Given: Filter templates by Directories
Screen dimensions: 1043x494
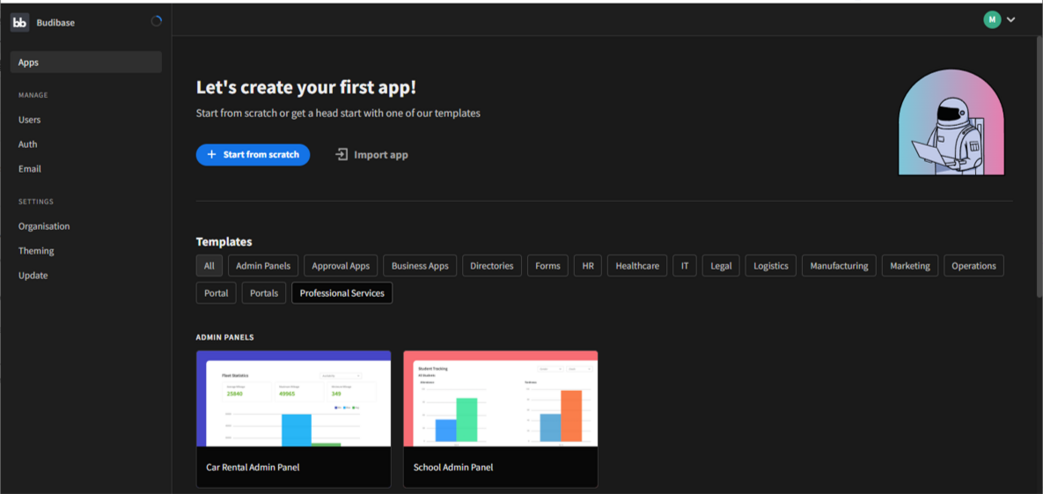Looking at the screenshot, I should (x=492, y=266).
